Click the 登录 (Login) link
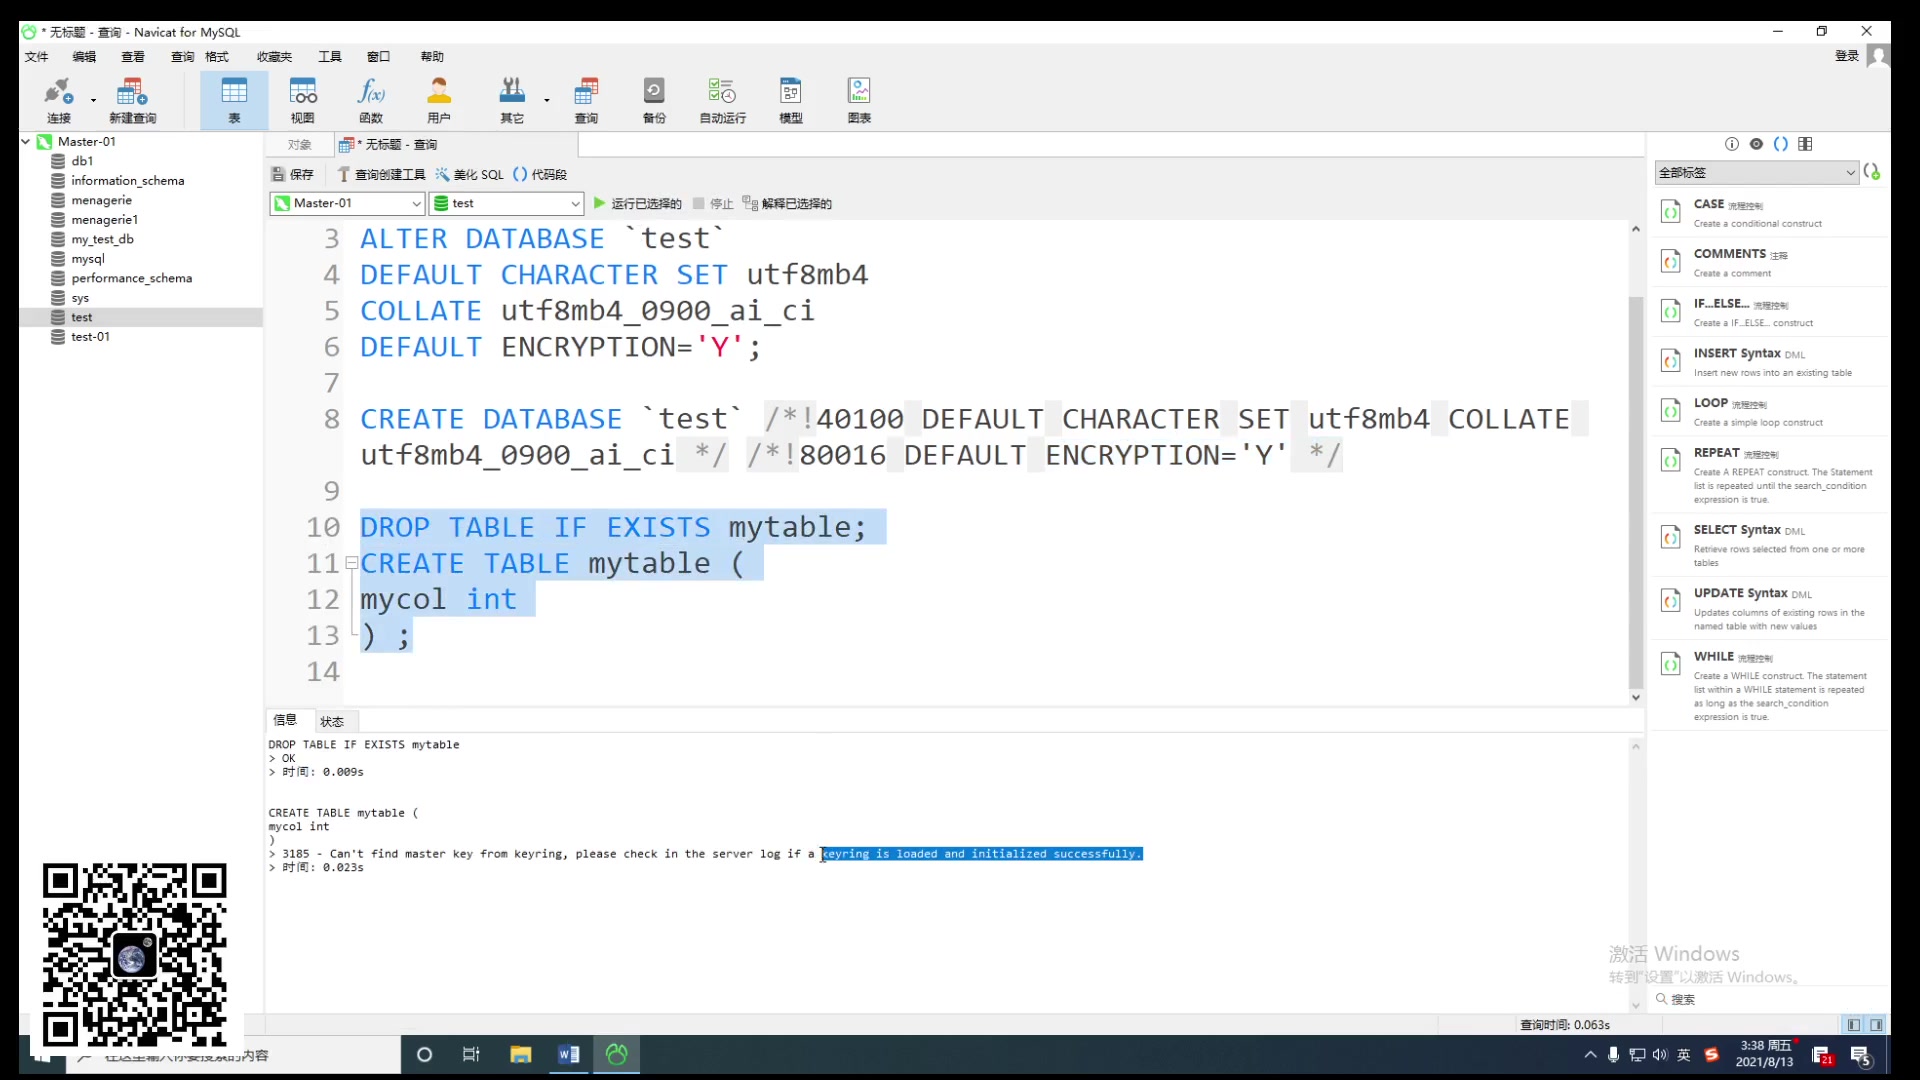1920x1080 pixels. click(x=1846, y=56)
